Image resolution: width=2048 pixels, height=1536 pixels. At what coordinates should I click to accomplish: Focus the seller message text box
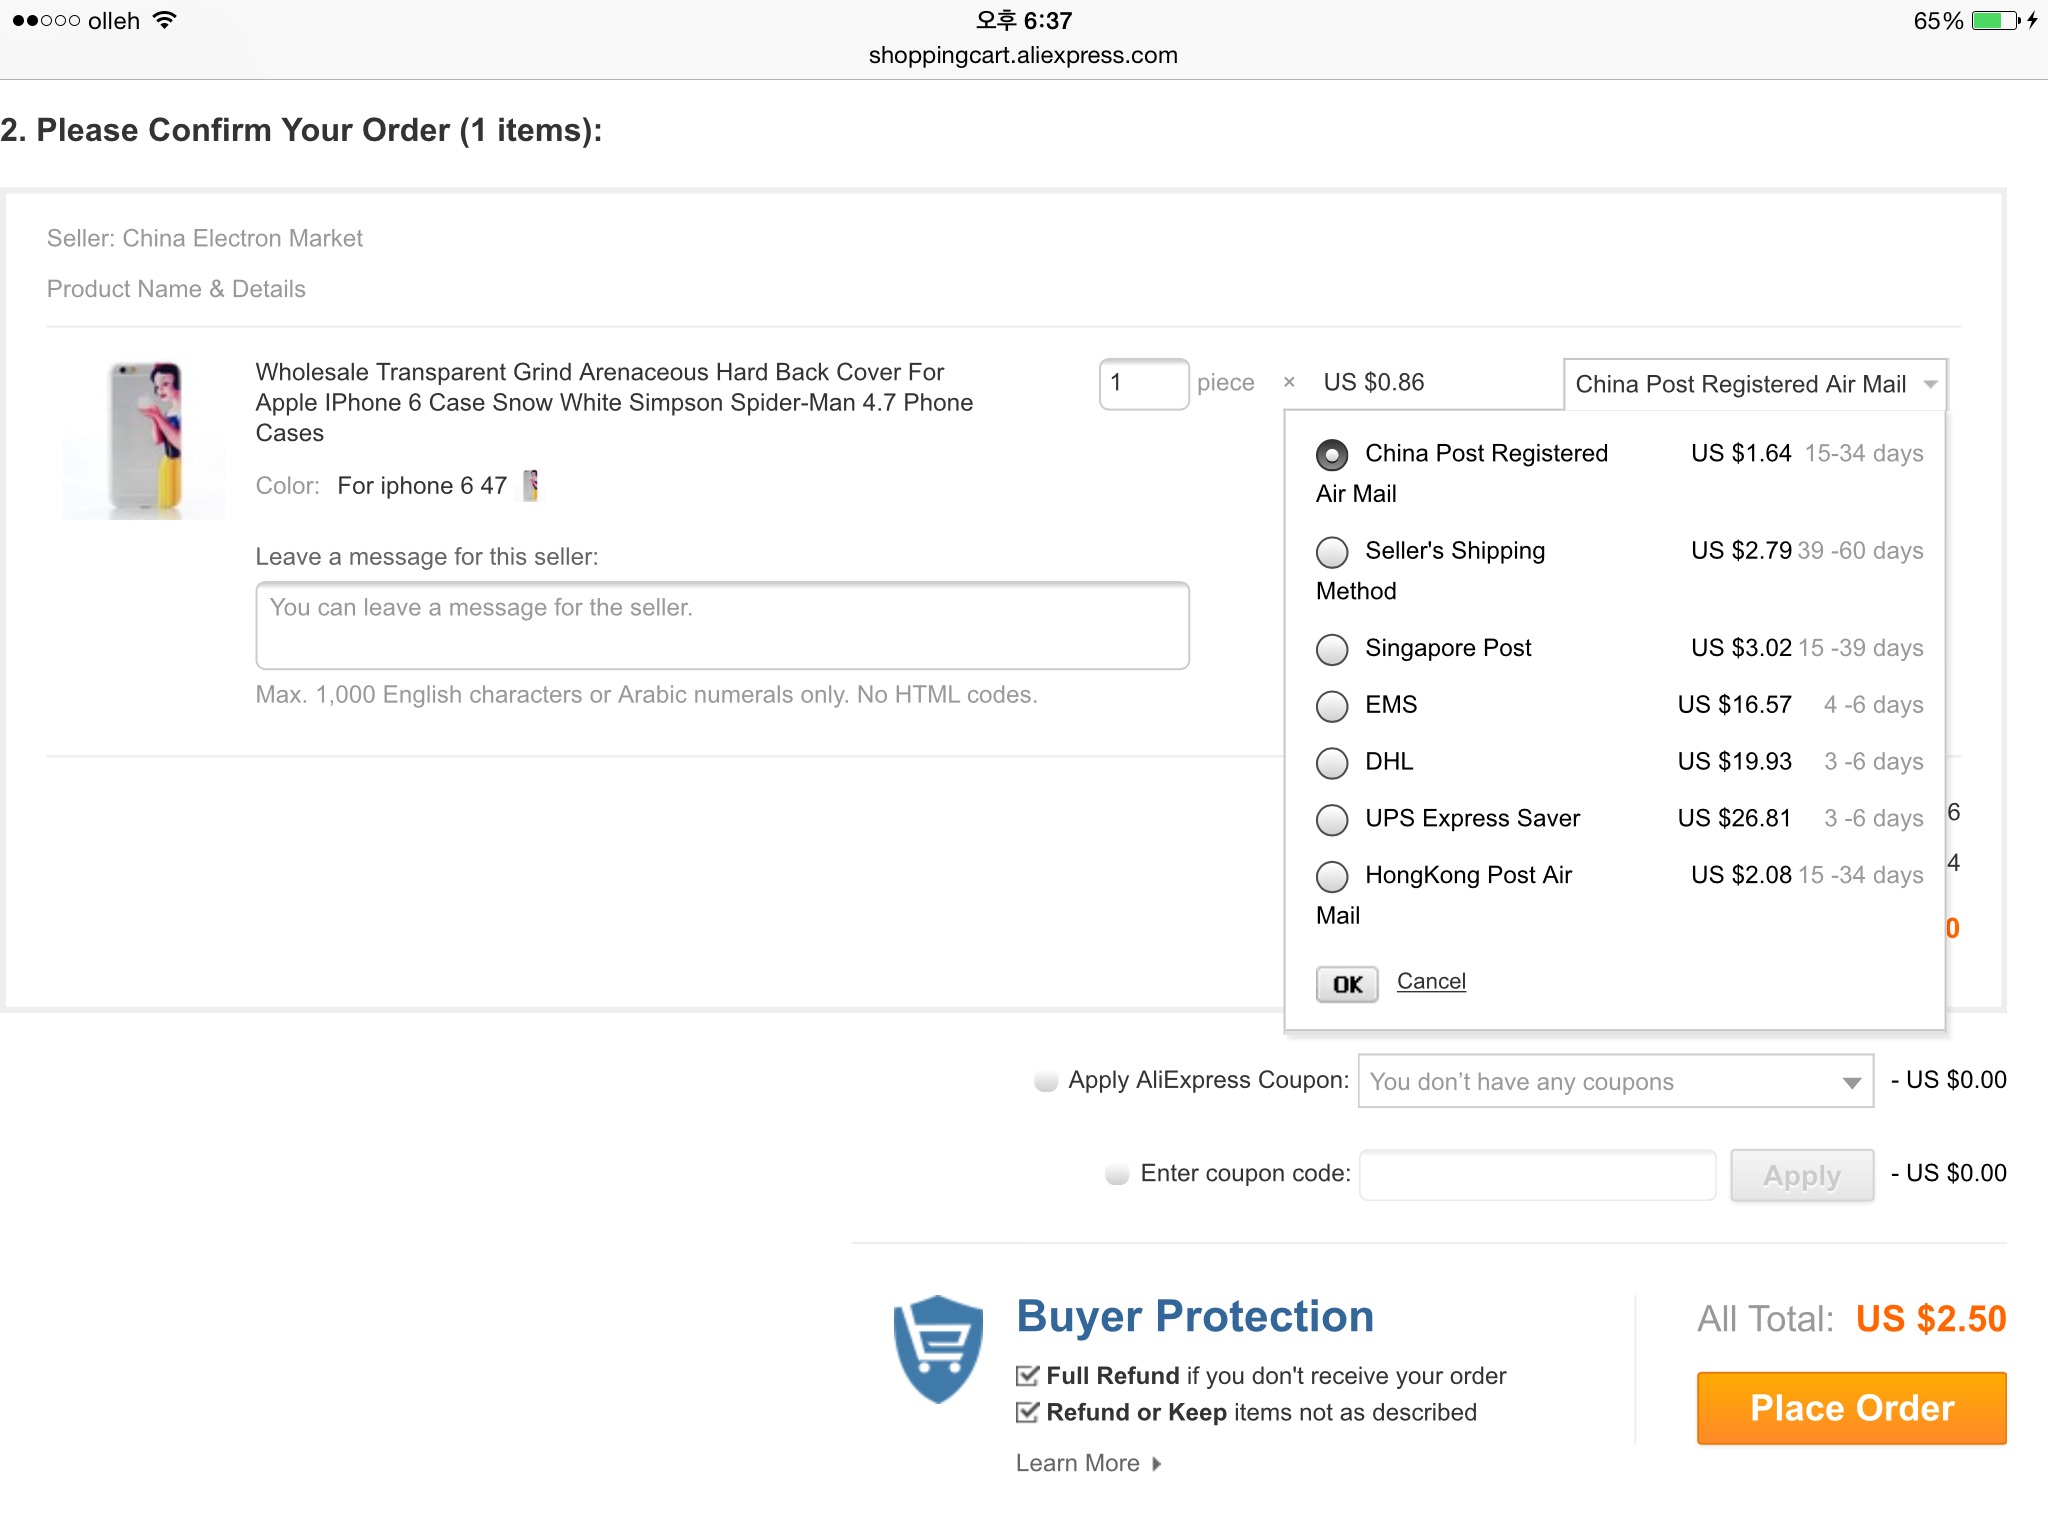(722, 625)
